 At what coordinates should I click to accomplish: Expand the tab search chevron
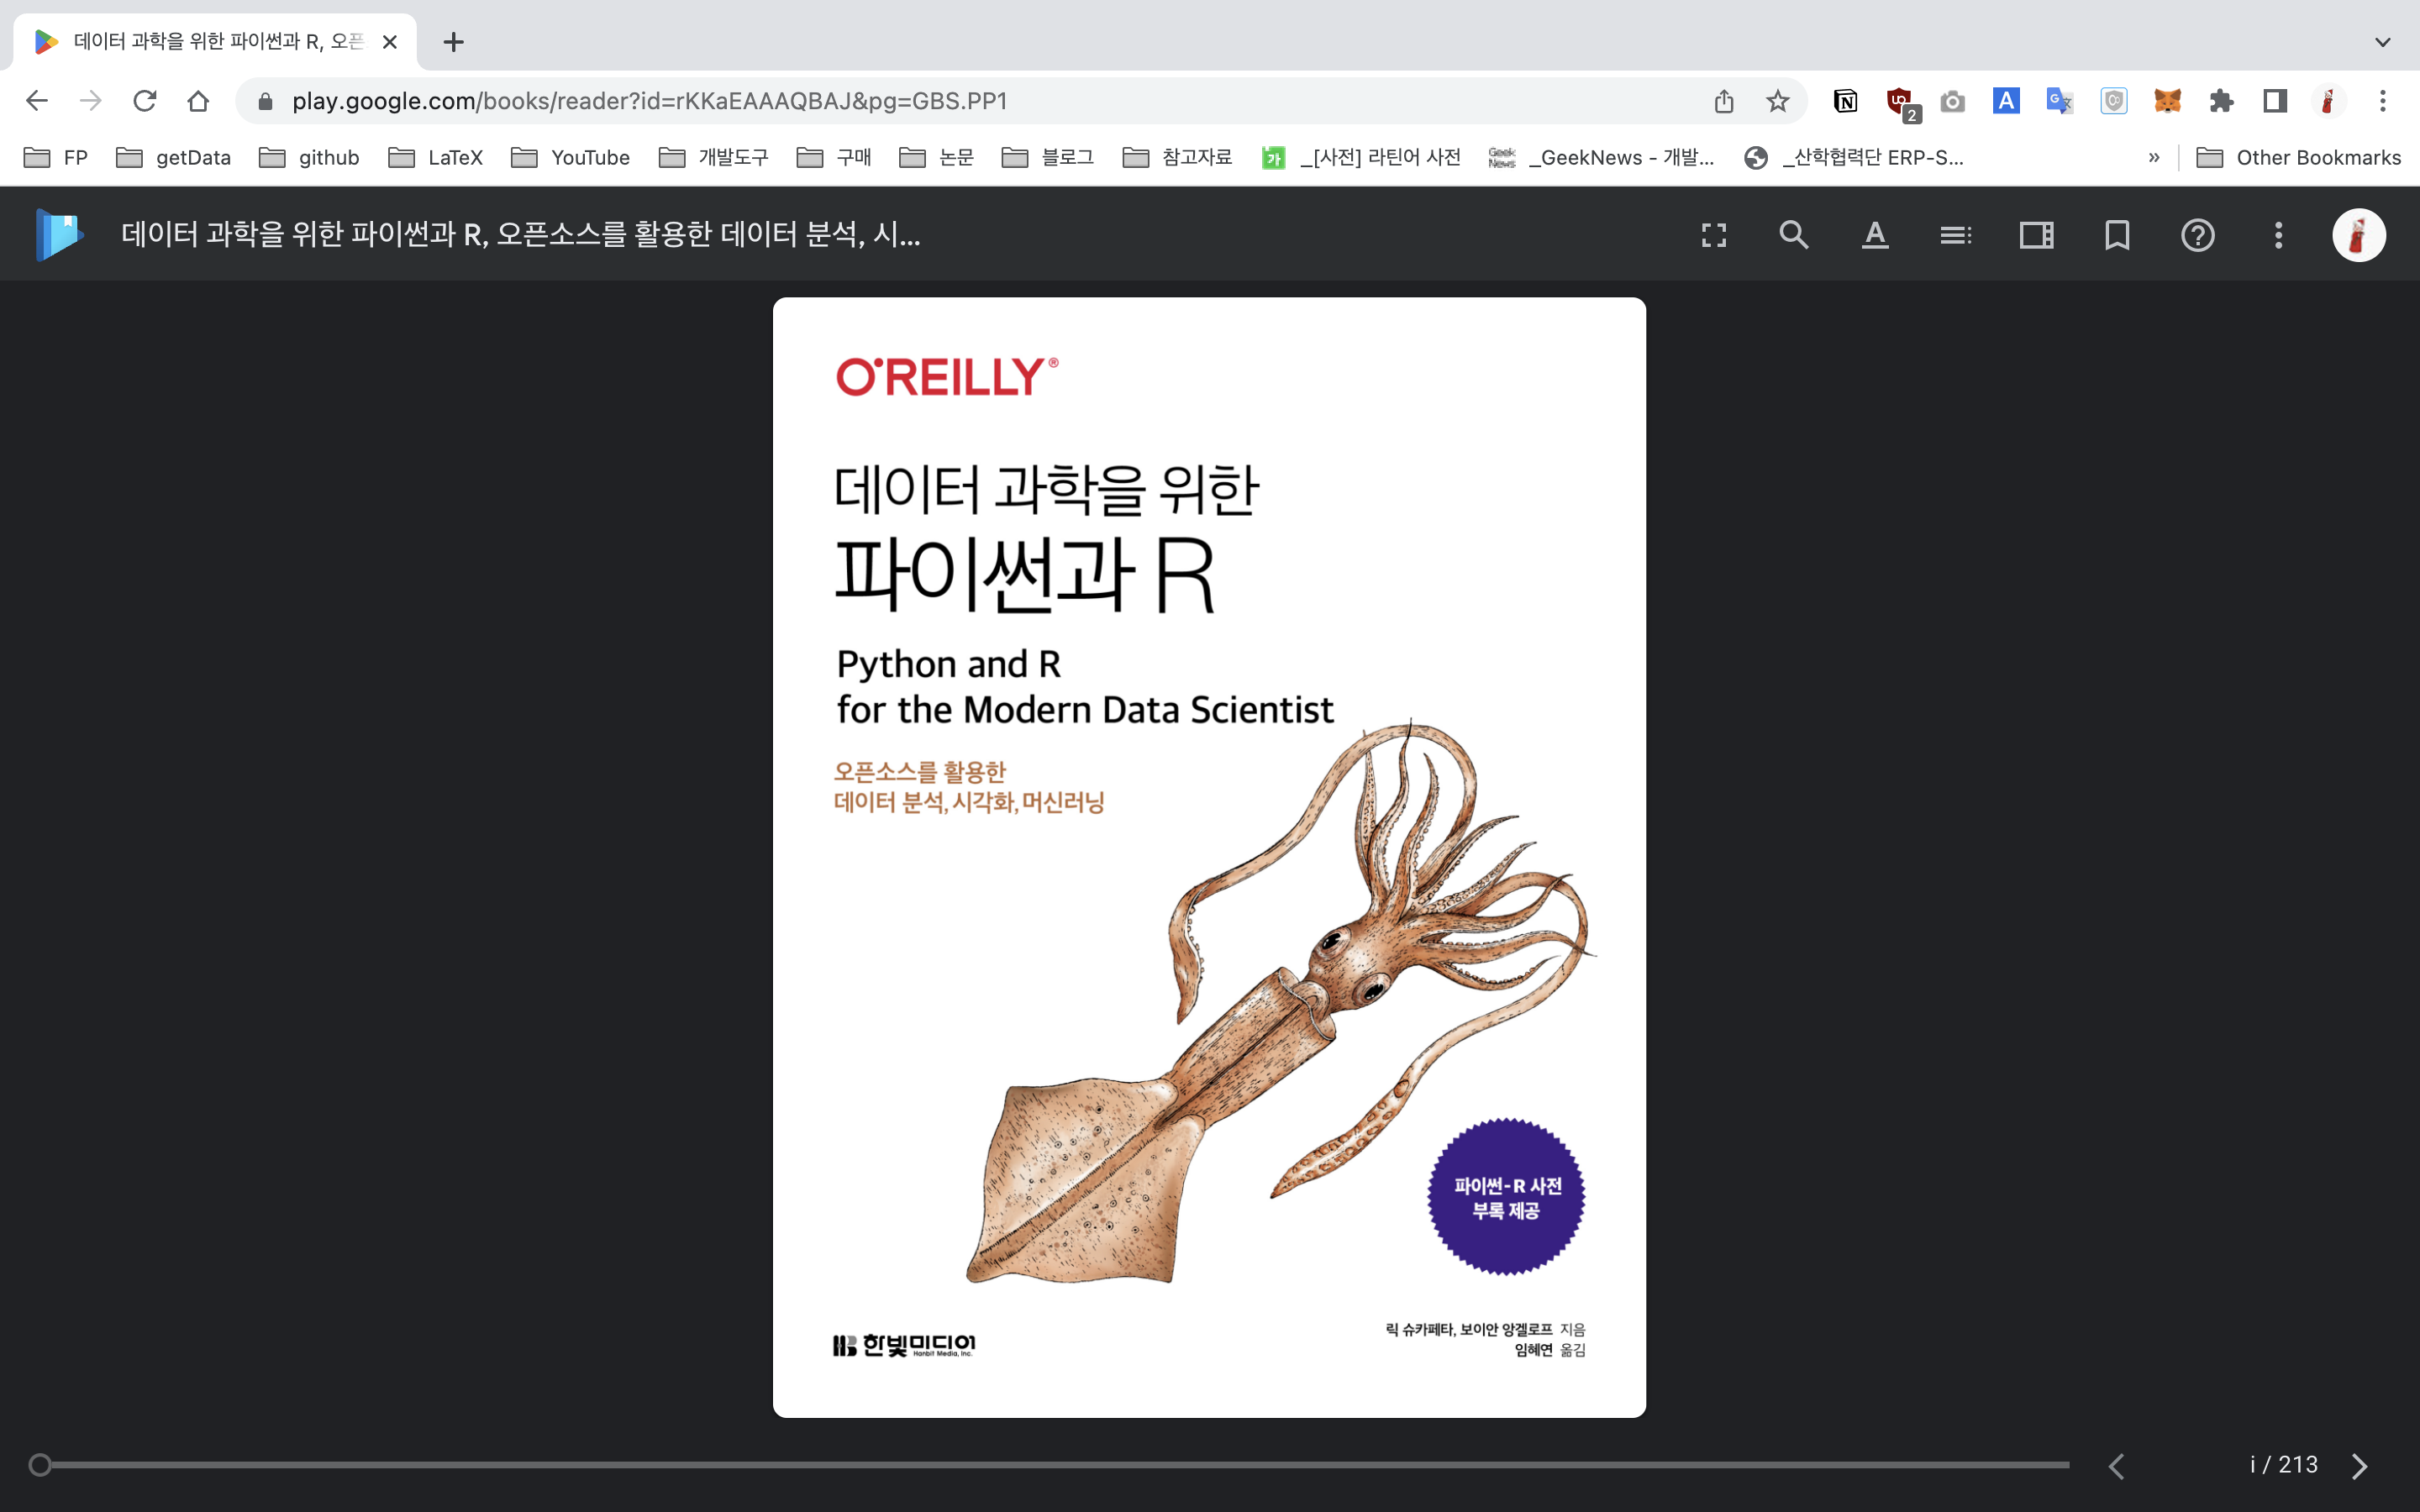2383,42
